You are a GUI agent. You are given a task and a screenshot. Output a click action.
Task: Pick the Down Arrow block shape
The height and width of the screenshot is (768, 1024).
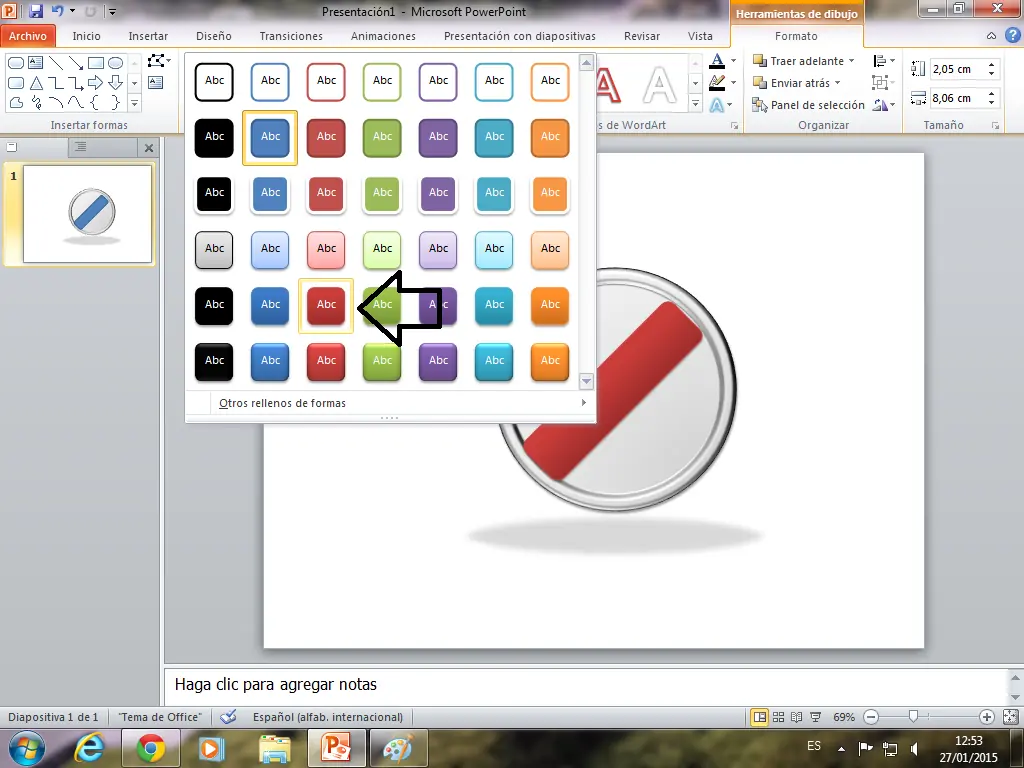pos(116,83)
